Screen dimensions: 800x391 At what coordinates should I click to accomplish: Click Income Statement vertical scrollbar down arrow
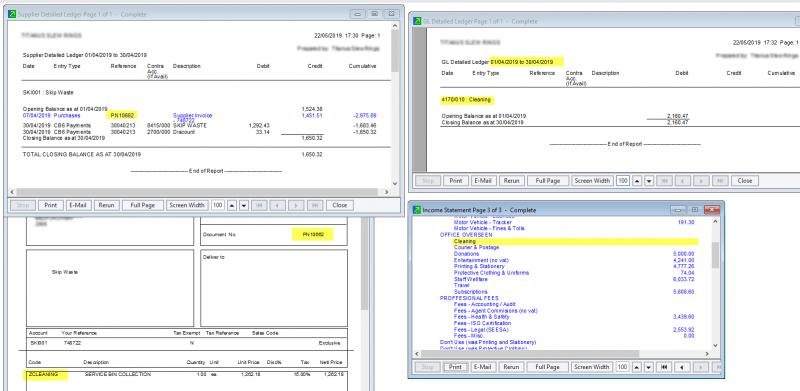[x=715, y=345]
